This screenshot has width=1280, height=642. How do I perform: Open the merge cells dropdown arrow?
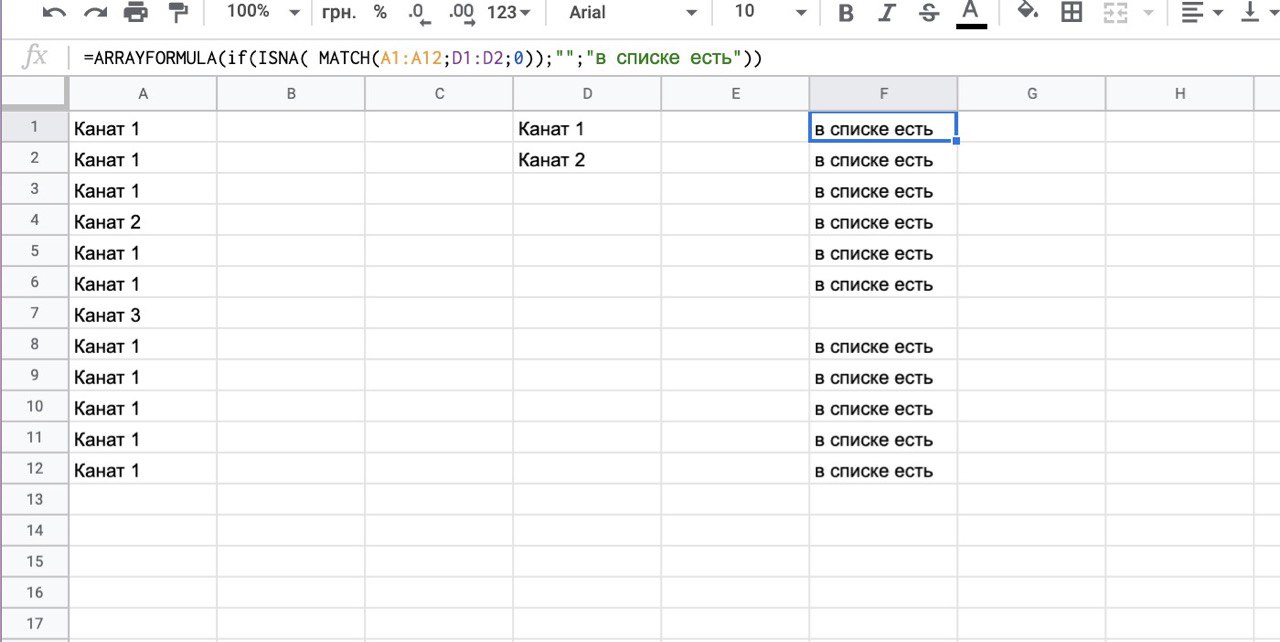click(x=1147, y=13)
